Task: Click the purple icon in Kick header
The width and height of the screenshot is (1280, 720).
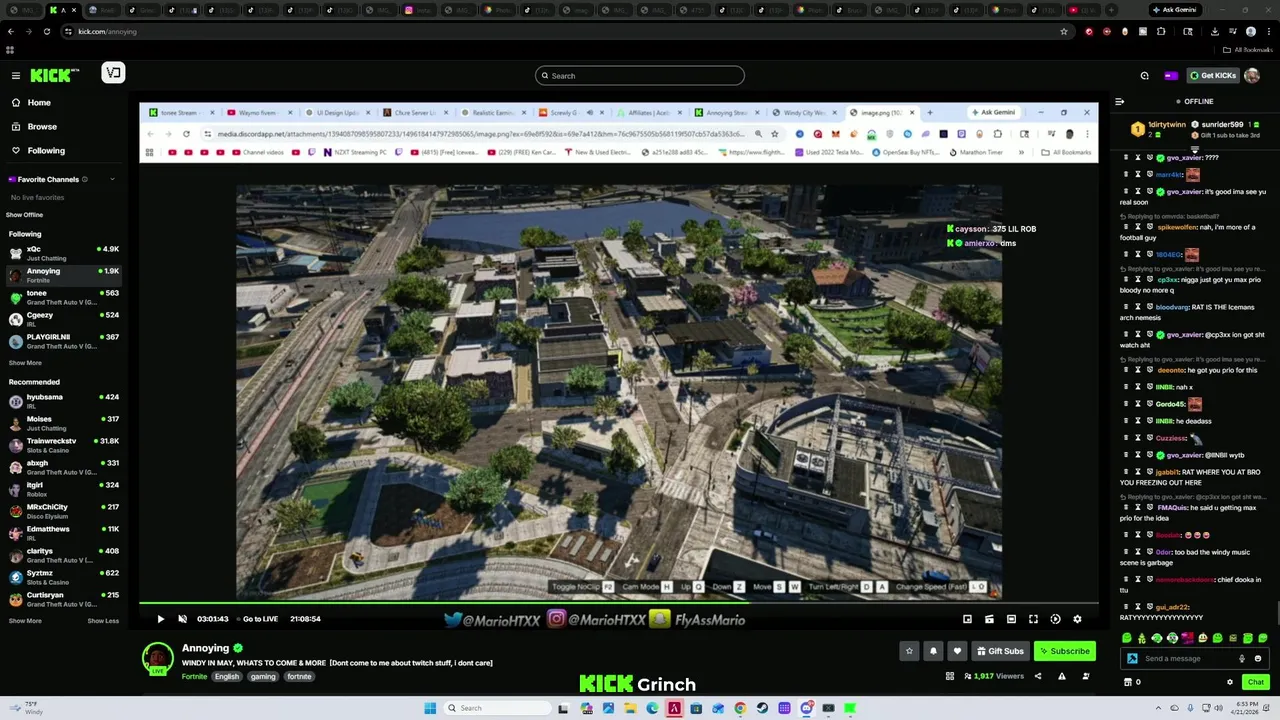Action: (x=1171, y=76)
